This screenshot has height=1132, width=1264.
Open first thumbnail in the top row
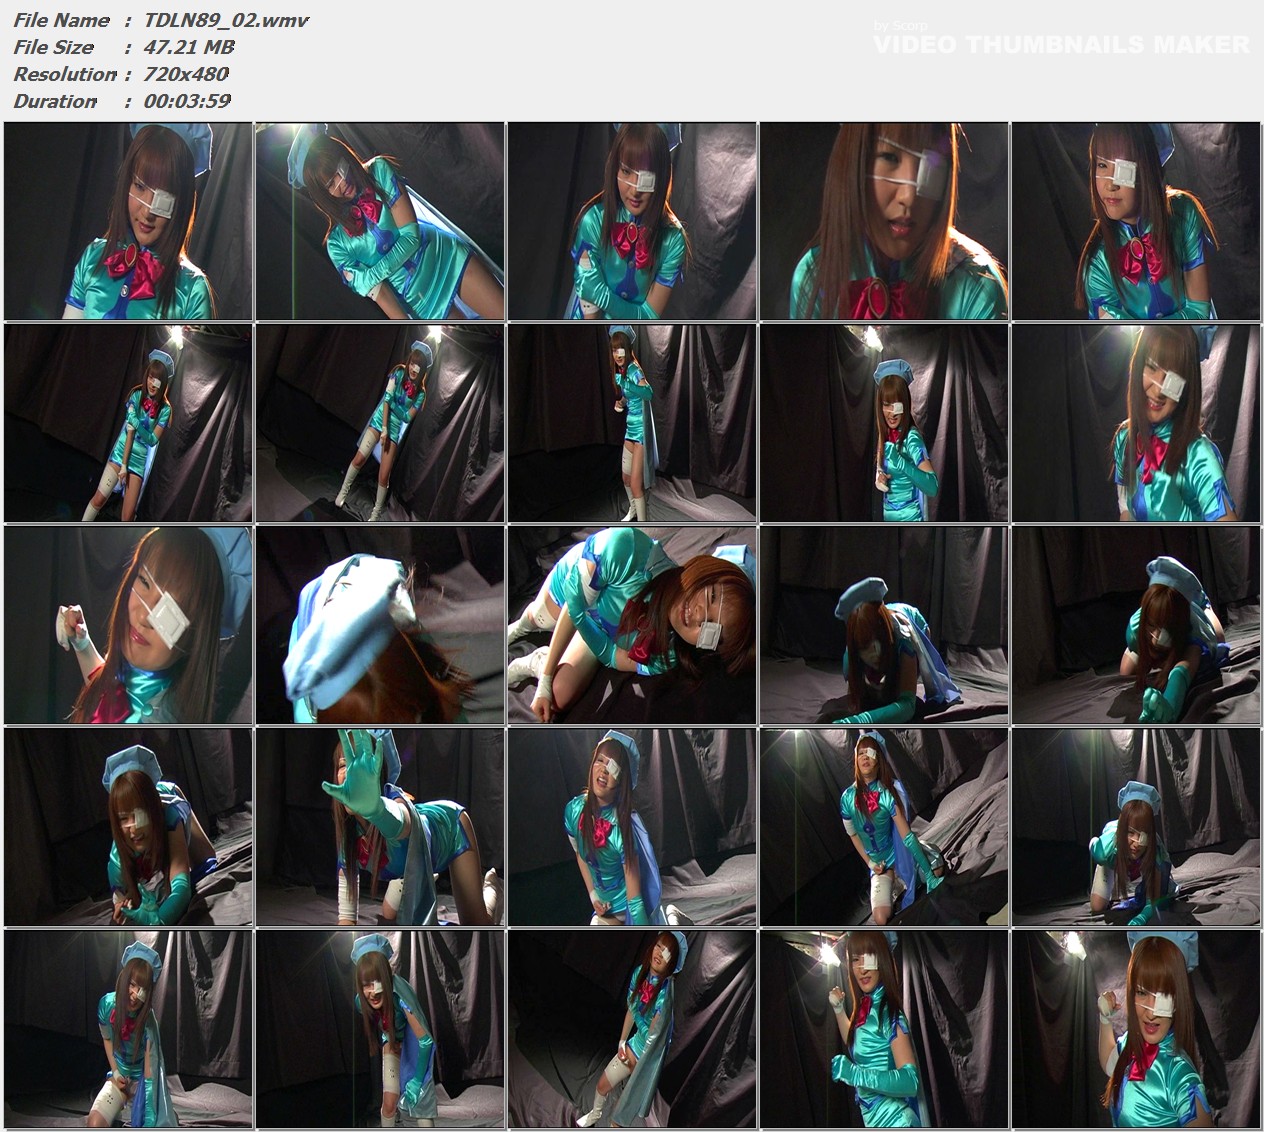pyautogui.click(x=129, y=221)
